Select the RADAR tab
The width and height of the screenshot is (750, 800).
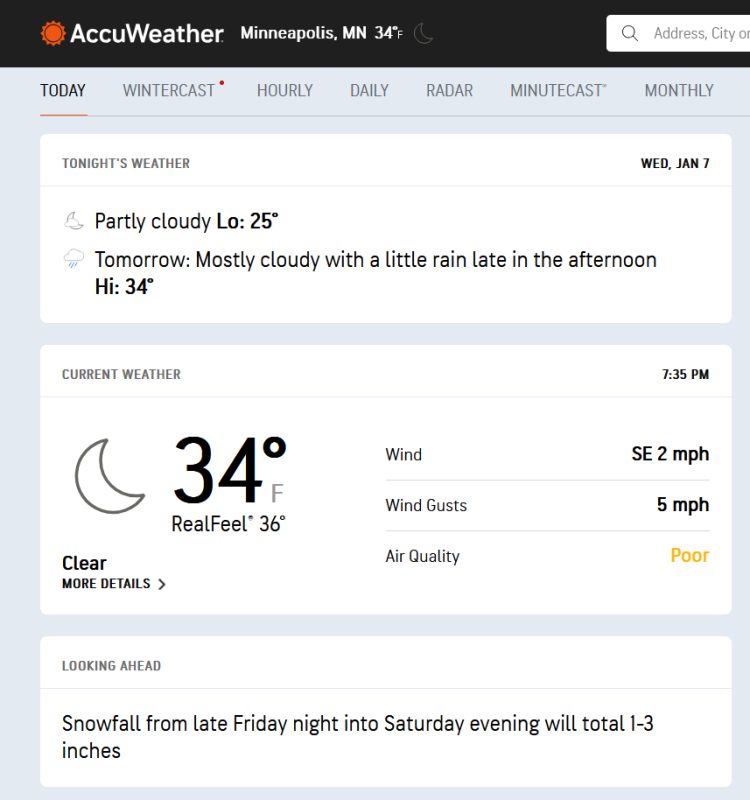pyautogui.click(x=448, y=90)
